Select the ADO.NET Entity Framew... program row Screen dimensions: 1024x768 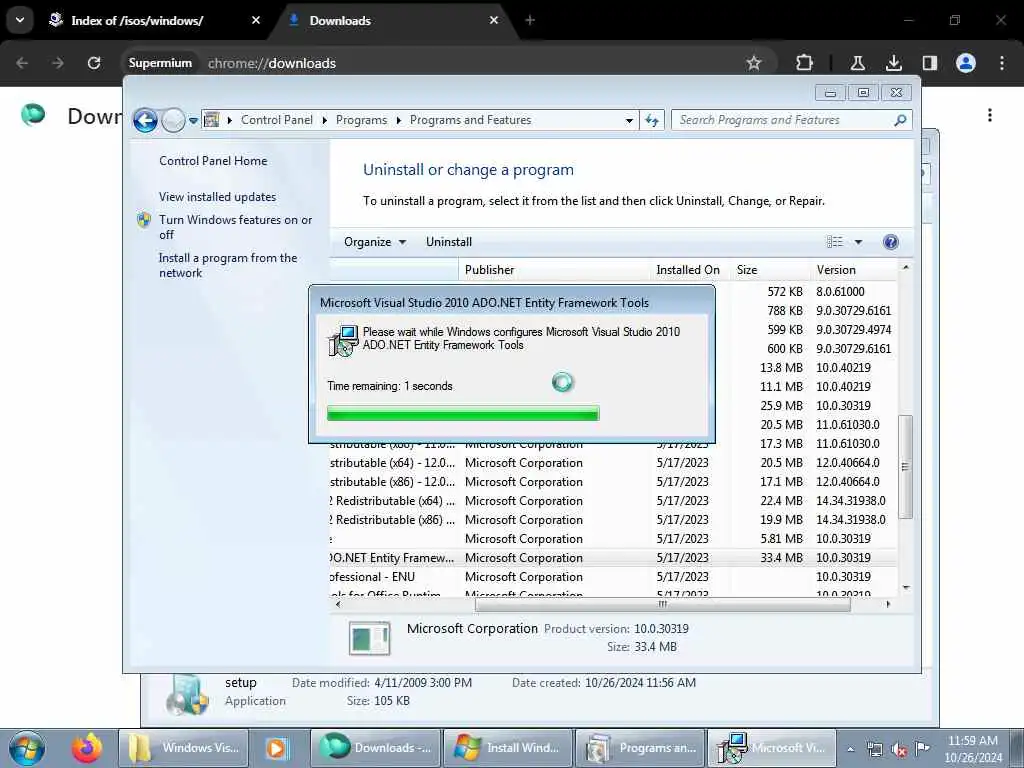pos(613,558)
